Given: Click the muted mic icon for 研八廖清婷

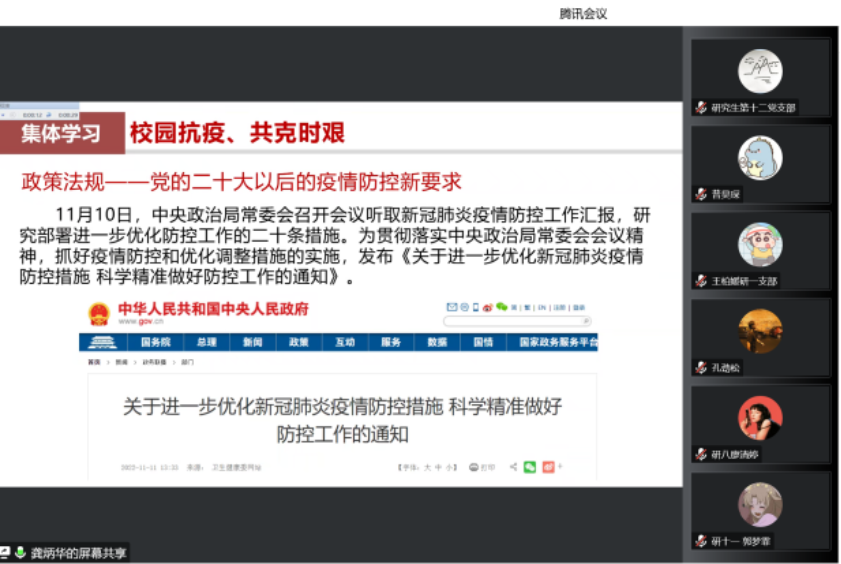Looking at the screenshot, I should (x=702, y=454).
